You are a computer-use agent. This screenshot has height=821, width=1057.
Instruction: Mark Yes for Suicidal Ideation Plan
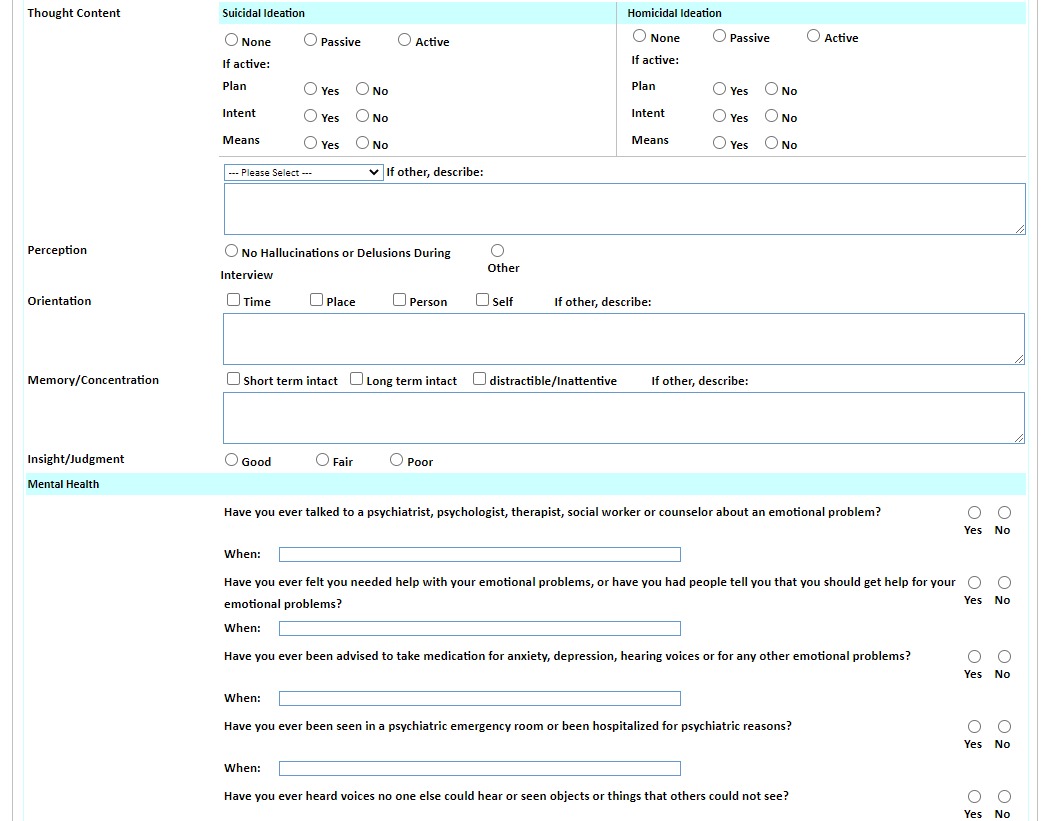(311, 89)
